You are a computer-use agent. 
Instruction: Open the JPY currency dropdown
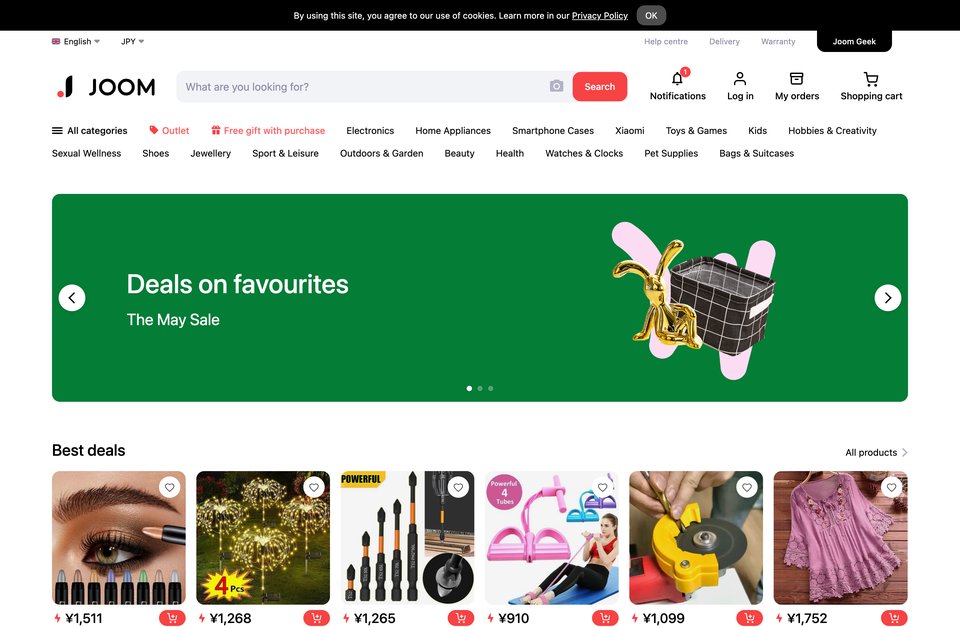click(132, 42)
